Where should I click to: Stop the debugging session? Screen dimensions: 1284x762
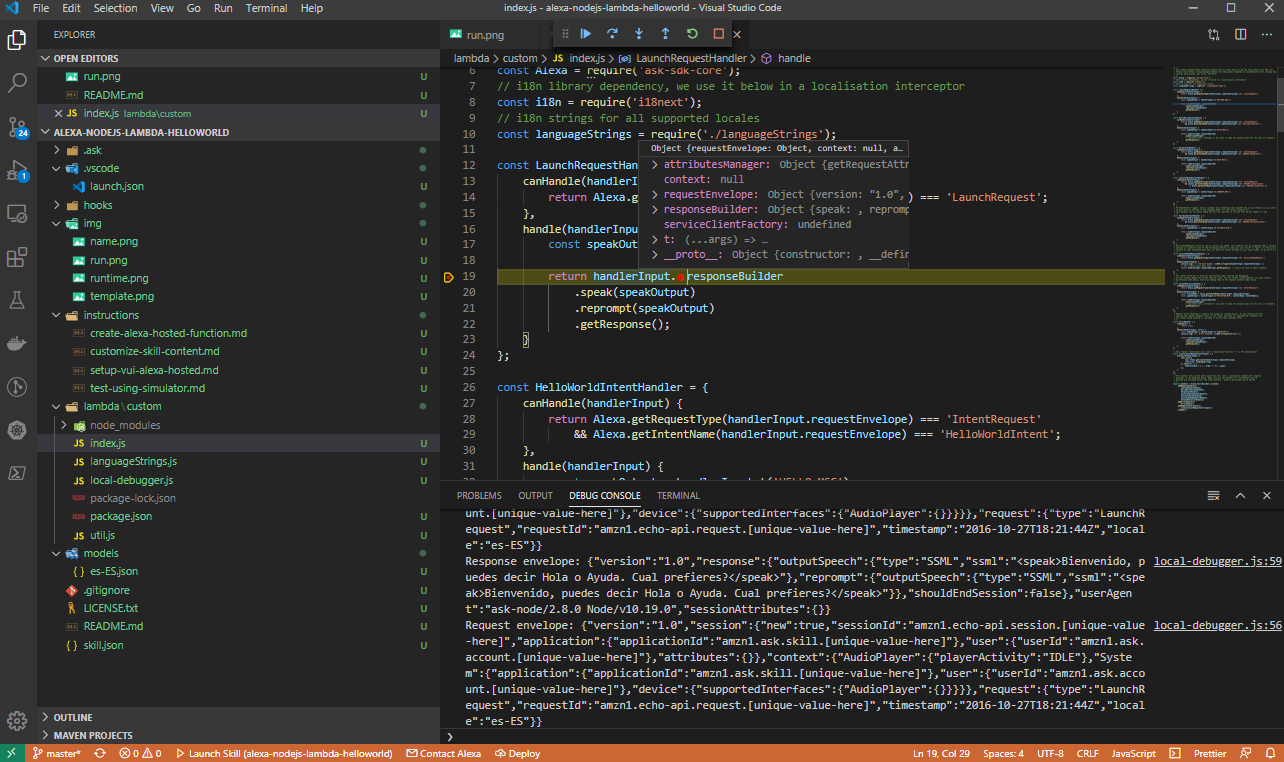tap(718, 34)
